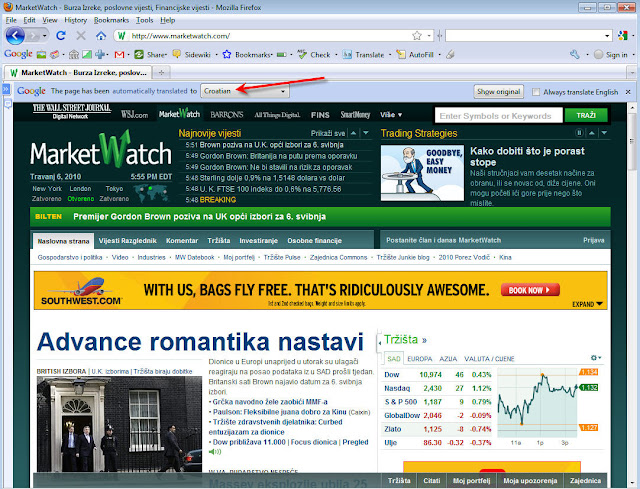Screen dimensions: 640x489
Task: Toggle Always translate English checkbox
Action: pyautogui.click(x=536, y=92)
